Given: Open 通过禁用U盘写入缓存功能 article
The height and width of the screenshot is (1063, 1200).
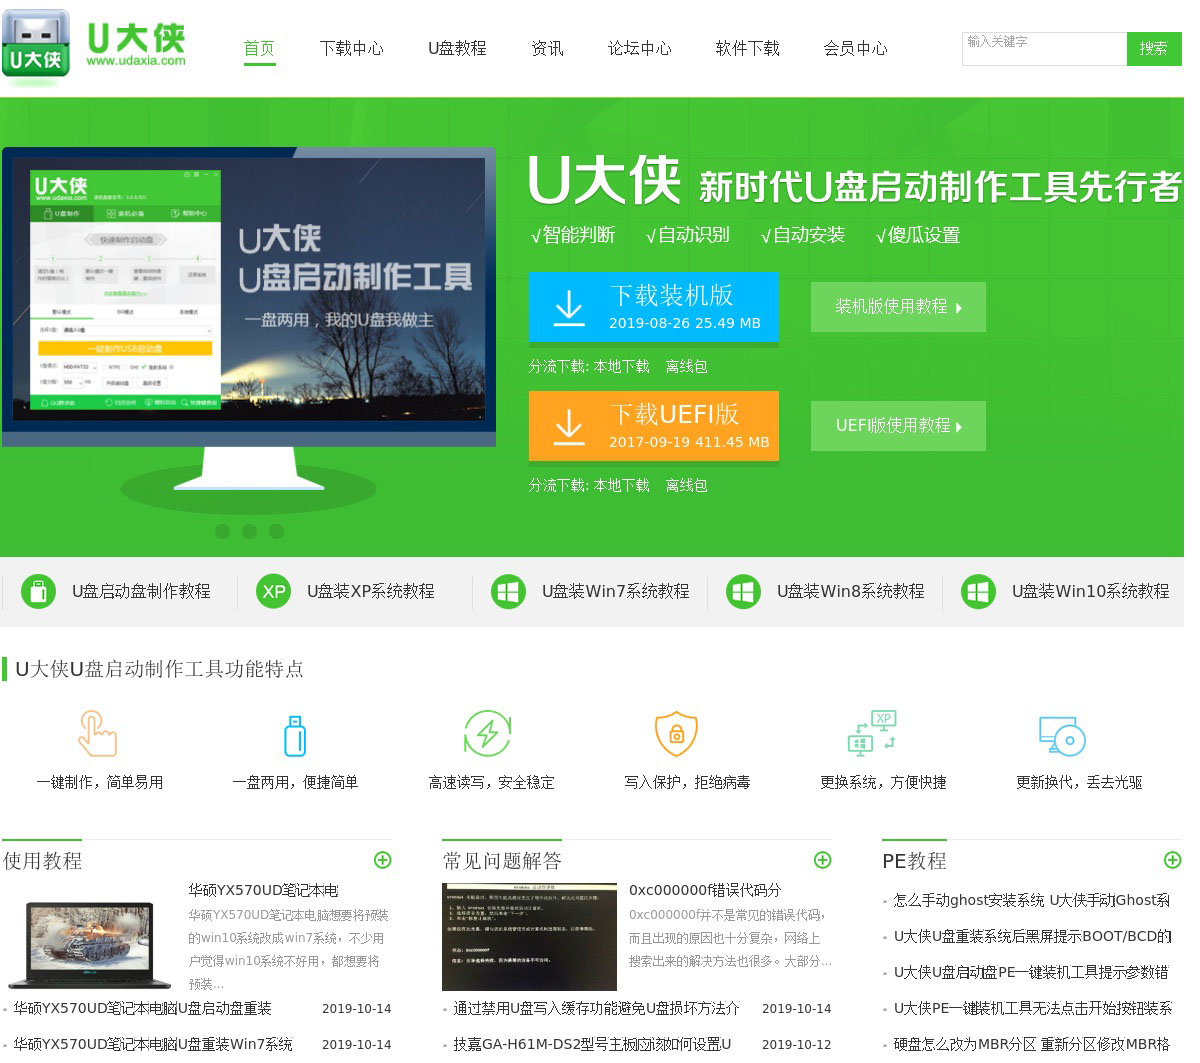Looking at the screenshot, I should click(x=596, y=1008).
